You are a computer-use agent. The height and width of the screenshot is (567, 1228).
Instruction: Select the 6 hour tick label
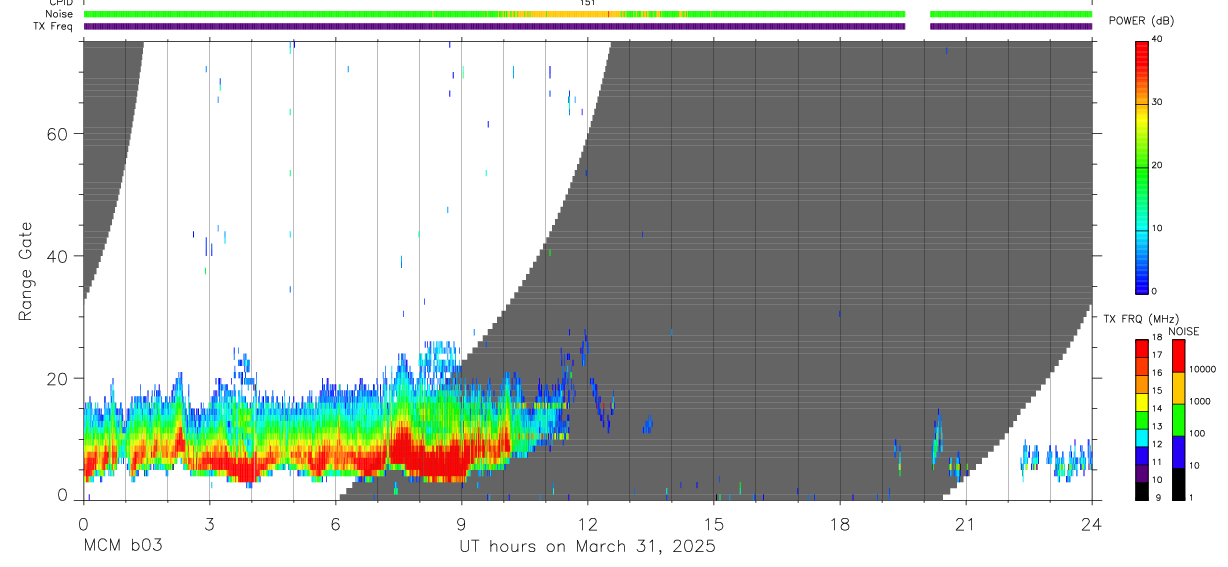(335, 524)
